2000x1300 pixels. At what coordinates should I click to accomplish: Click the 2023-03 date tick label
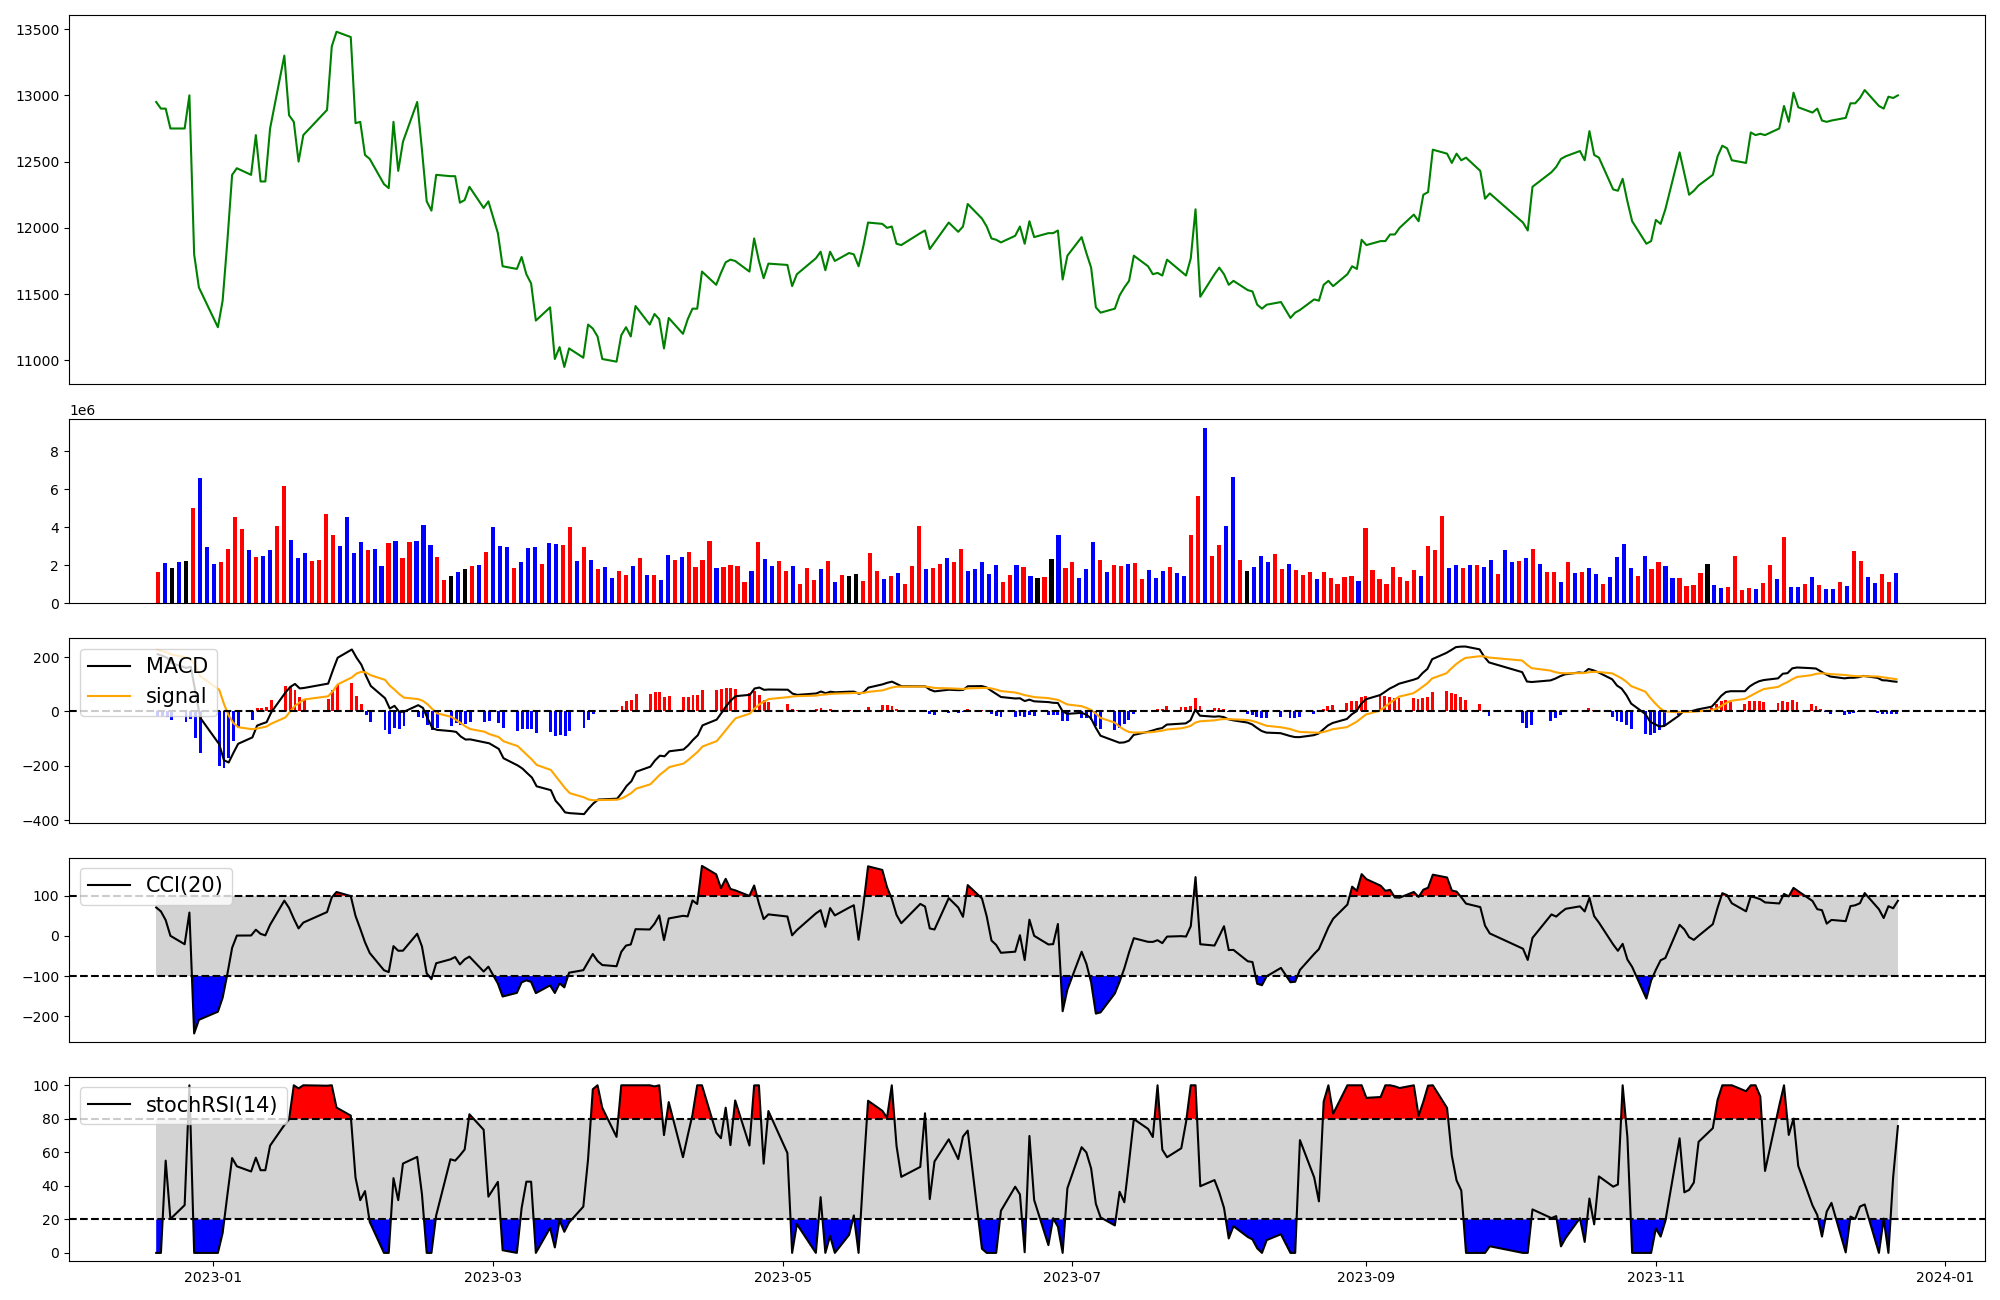[x=493, y=1277]
